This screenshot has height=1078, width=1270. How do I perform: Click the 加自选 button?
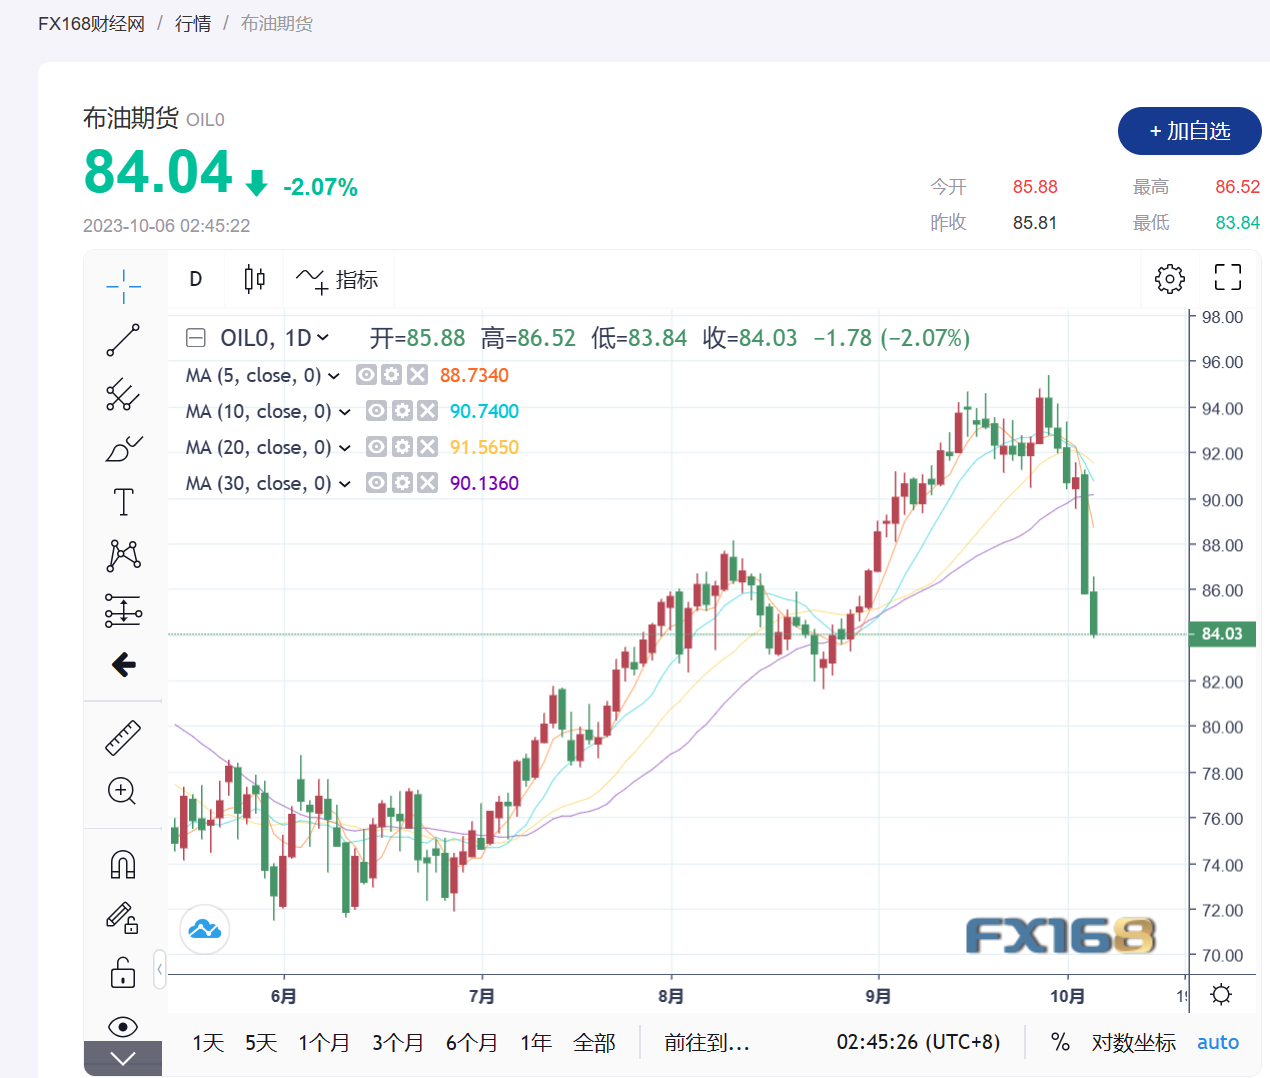[x=1189, y=131]
